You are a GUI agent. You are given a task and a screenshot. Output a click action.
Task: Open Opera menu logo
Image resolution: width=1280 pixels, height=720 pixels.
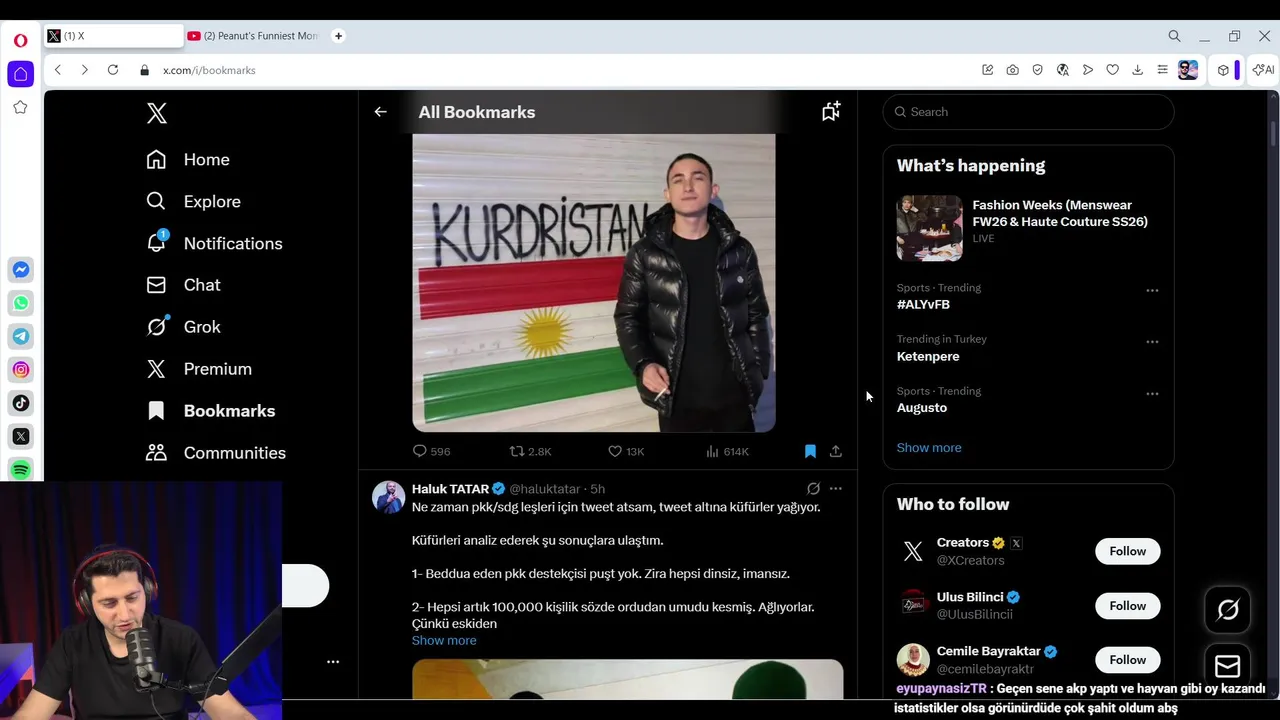point(20,41)
